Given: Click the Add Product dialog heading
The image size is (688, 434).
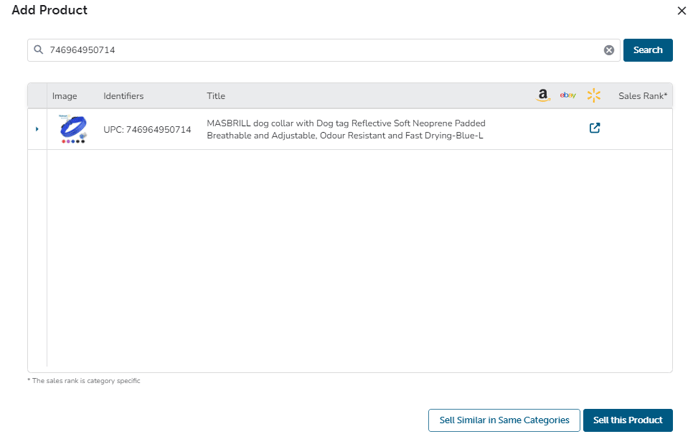Looking at the screenshot, I should coord(50,10).
